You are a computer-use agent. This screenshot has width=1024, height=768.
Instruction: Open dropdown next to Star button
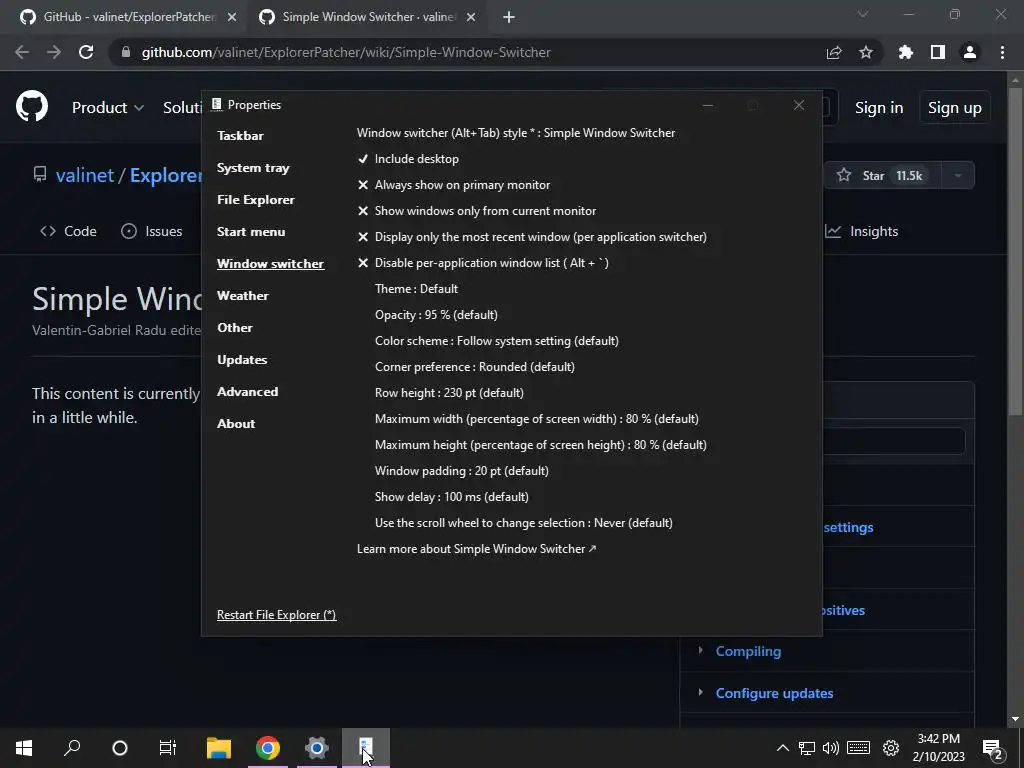958,176
